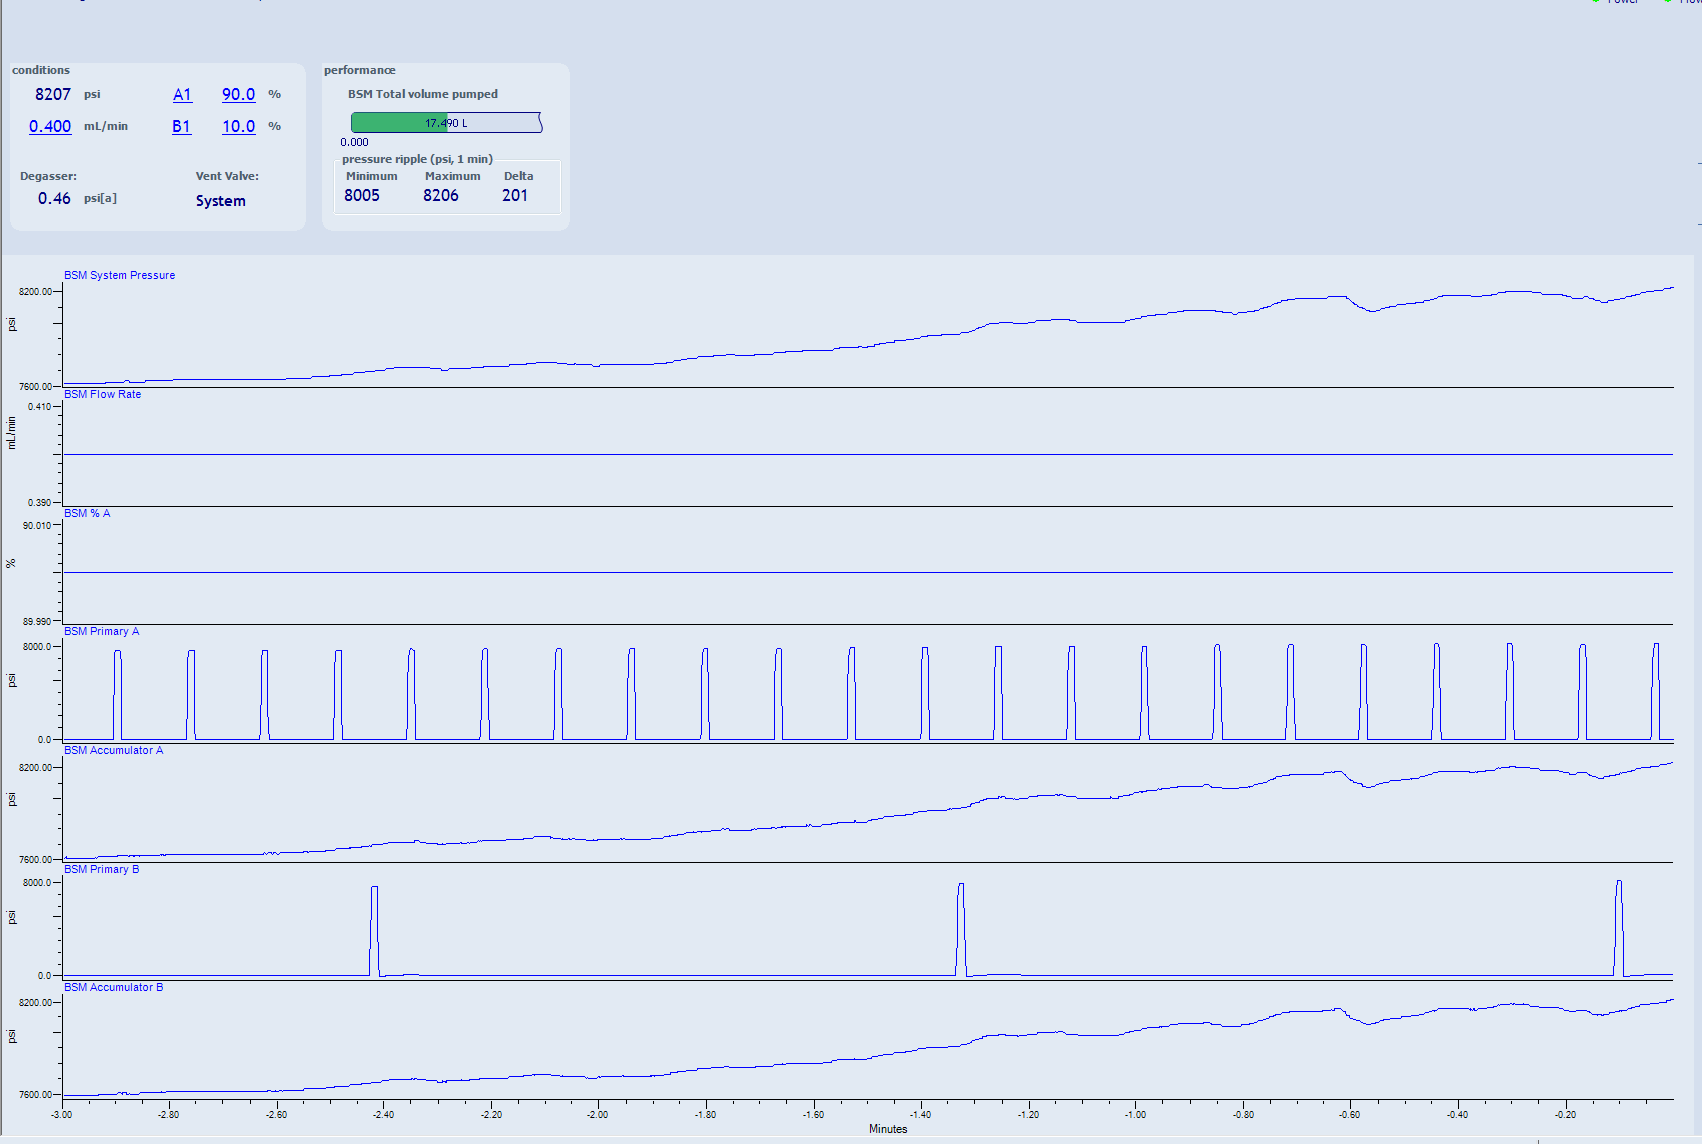Edit the 90.0 percent A value

coord(238,94)
